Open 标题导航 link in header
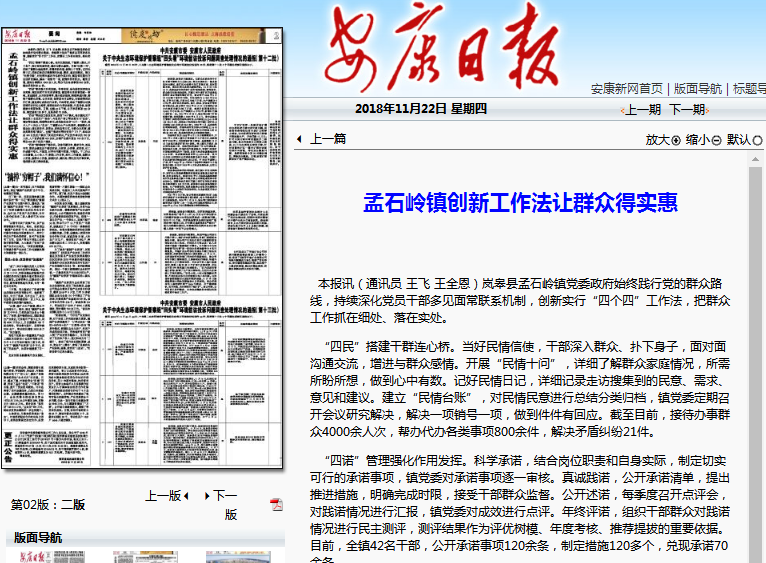This screenshot has height=563, width=766. (749, 89)
